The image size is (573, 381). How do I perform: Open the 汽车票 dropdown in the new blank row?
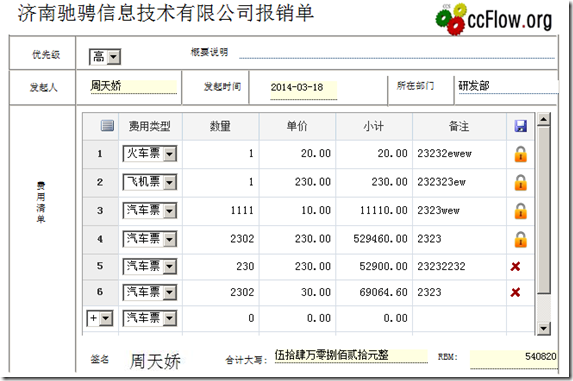(x=150, y=318)
